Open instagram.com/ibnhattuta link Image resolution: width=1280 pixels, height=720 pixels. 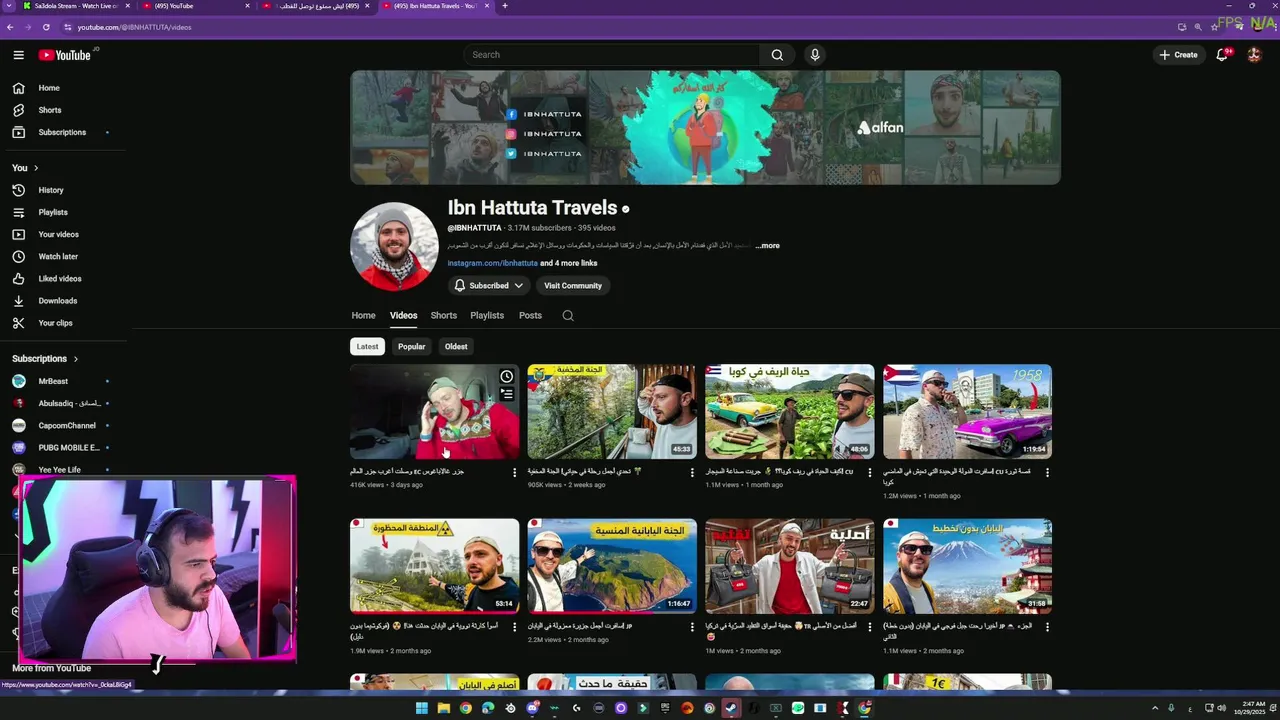click(492, 263)
